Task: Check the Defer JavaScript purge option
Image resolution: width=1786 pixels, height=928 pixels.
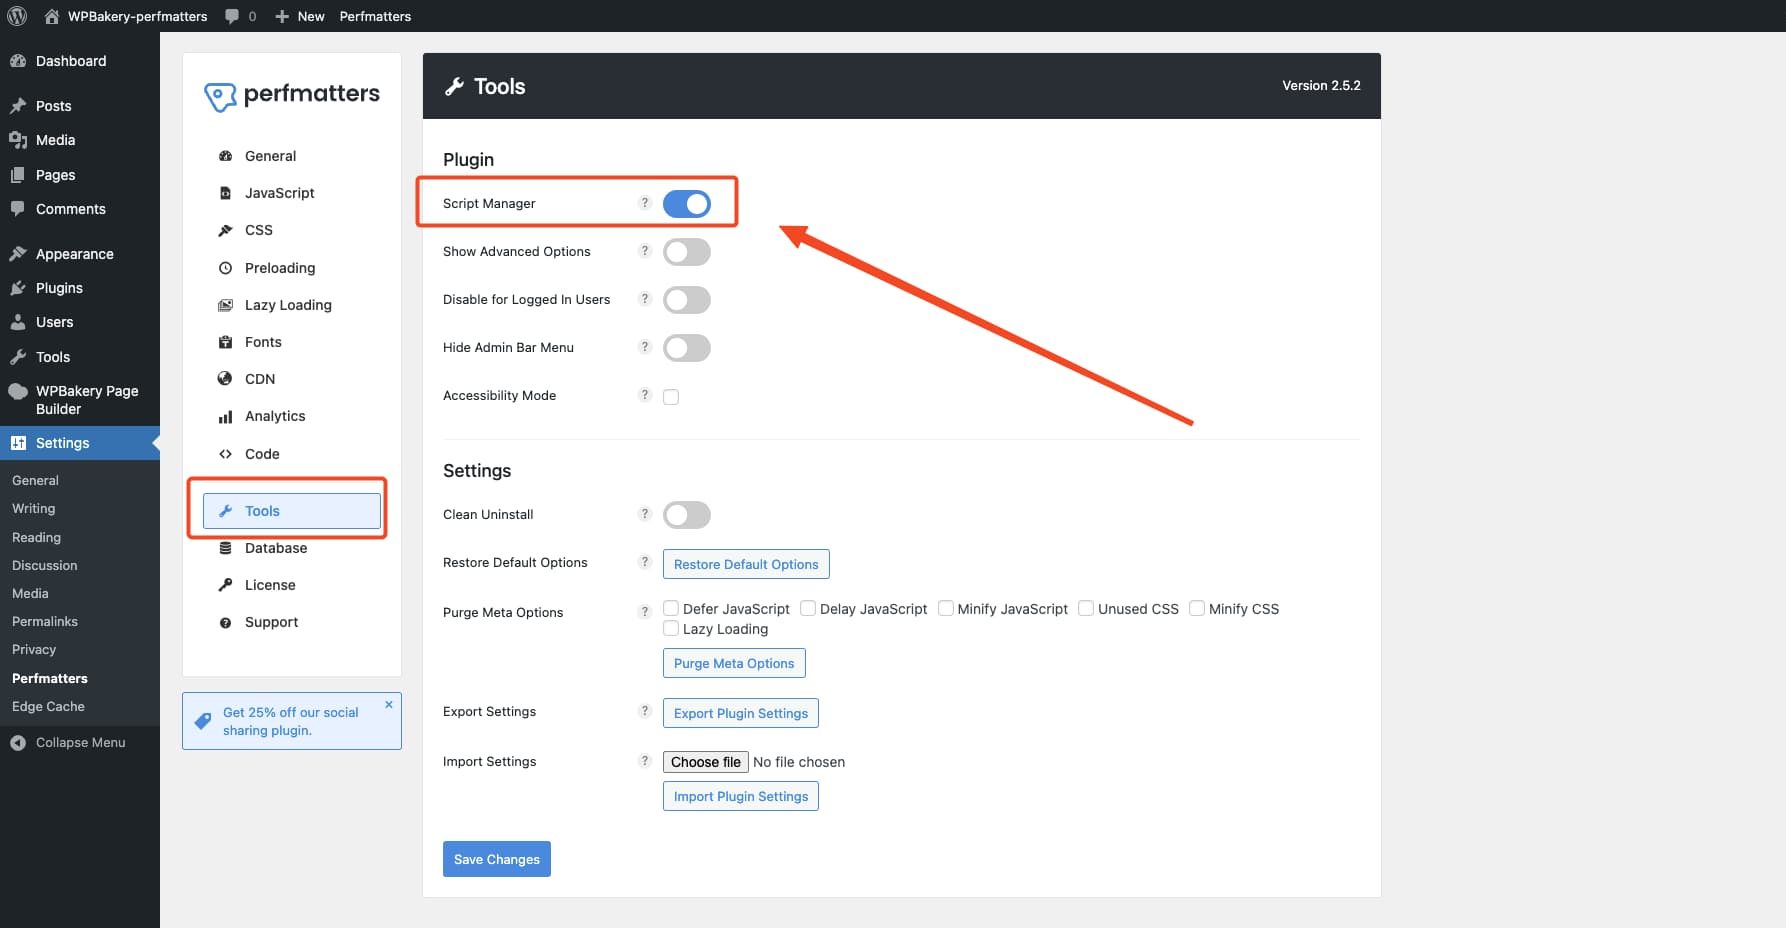Action: (x=670, y=608)
